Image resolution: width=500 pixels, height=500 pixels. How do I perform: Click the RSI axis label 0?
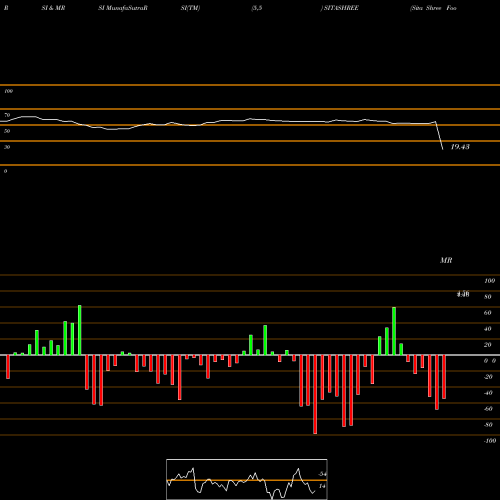(5, 171)
